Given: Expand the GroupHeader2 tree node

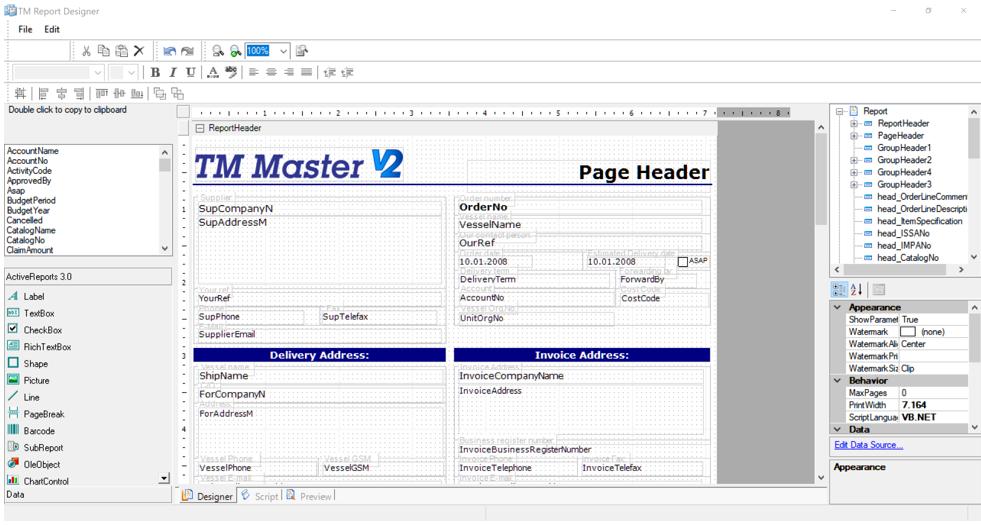Looking at the screenshot, I should 854,160.
